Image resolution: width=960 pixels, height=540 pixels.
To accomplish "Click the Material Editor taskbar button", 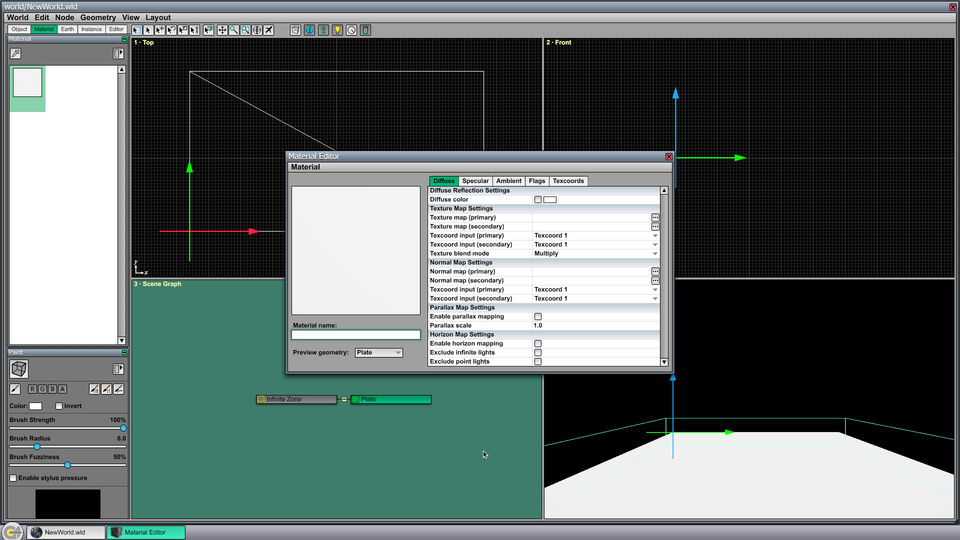I will pyautogui.click(x=146, y=532).
